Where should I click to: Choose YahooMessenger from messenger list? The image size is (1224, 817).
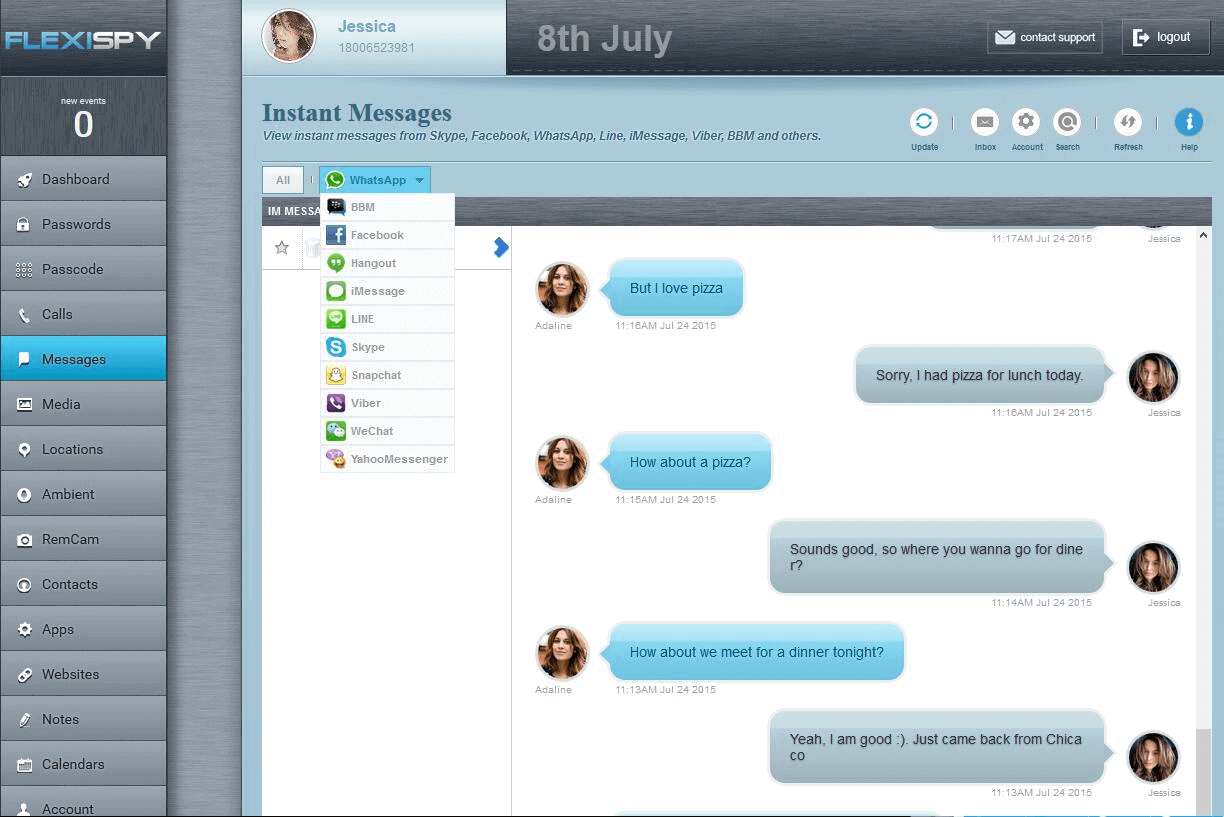387,459
